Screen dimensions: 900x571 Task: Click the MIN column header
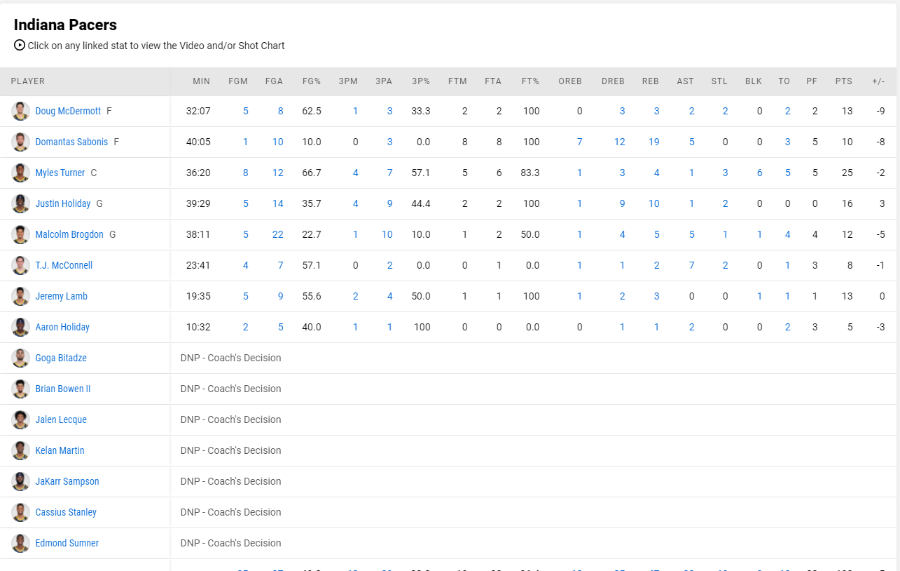coord(201,81)
